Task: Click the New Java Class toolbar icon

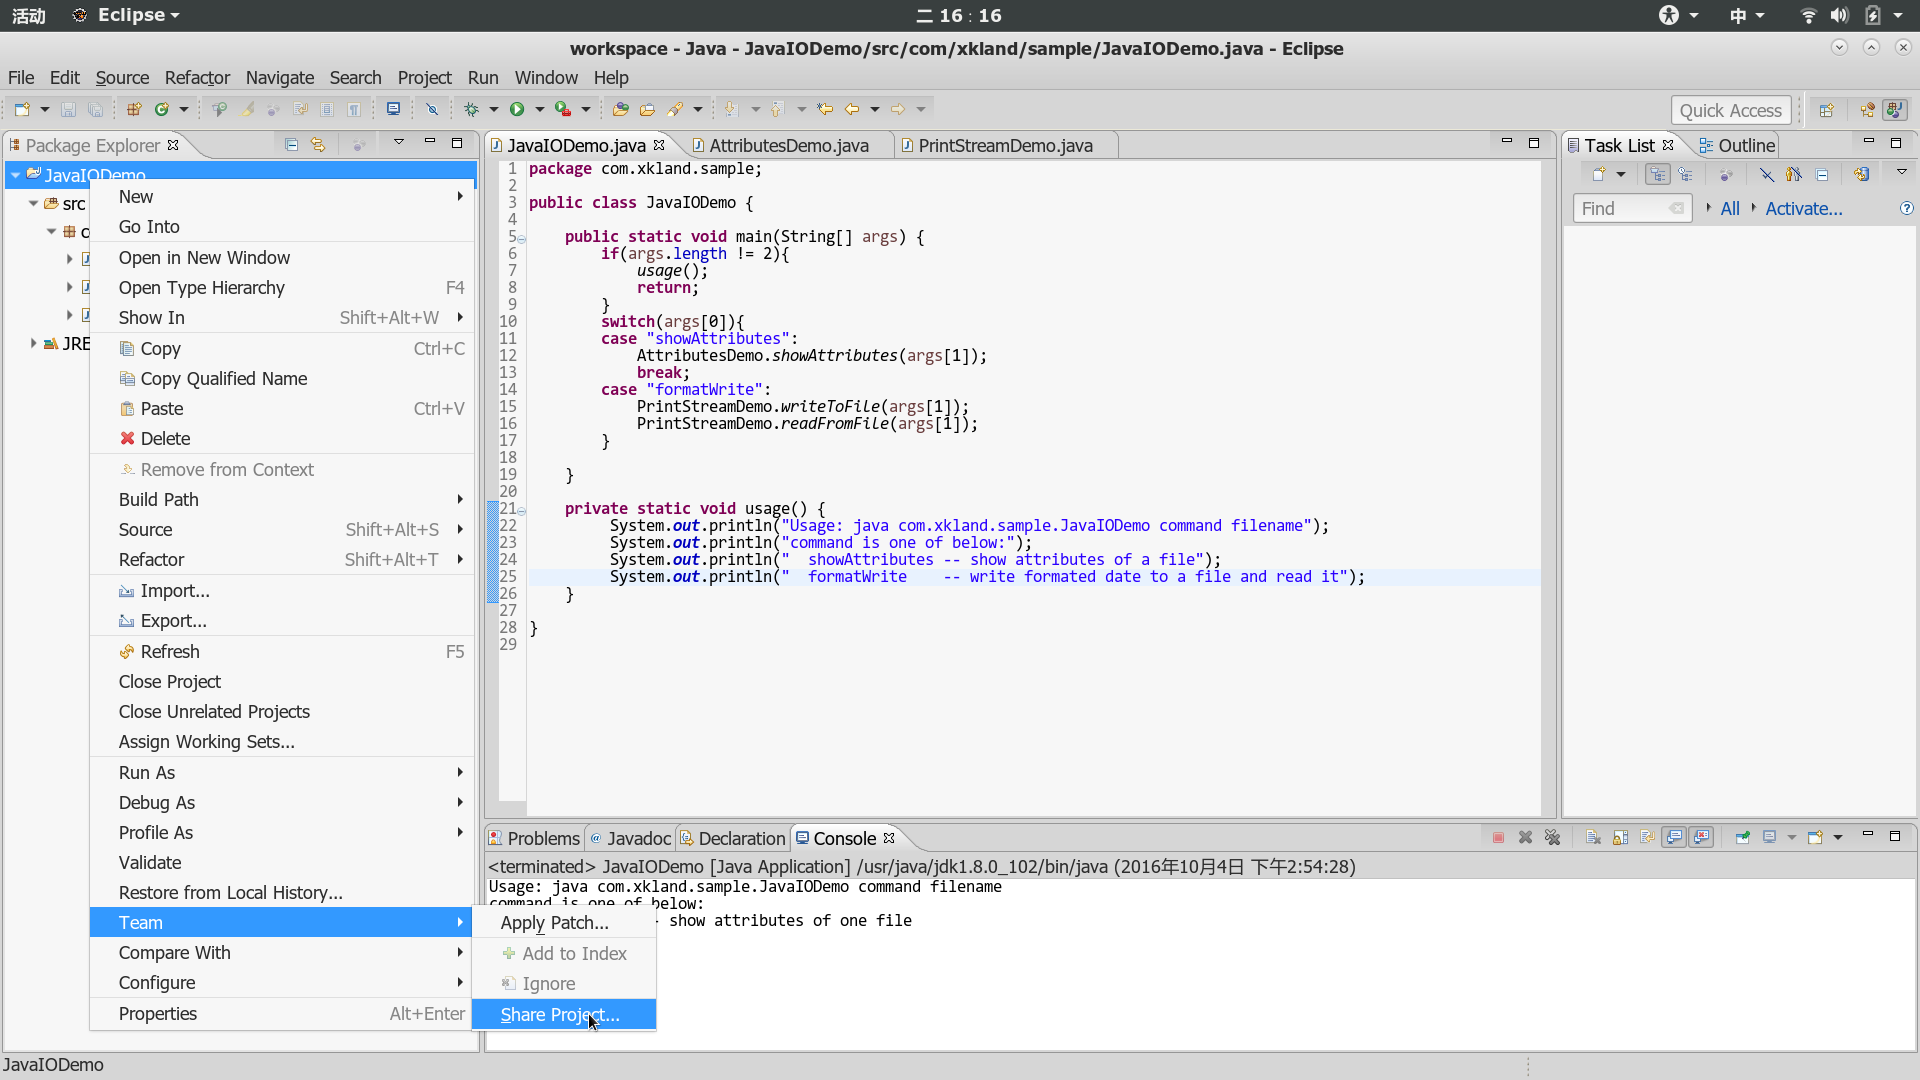Action: pos(161,109)
